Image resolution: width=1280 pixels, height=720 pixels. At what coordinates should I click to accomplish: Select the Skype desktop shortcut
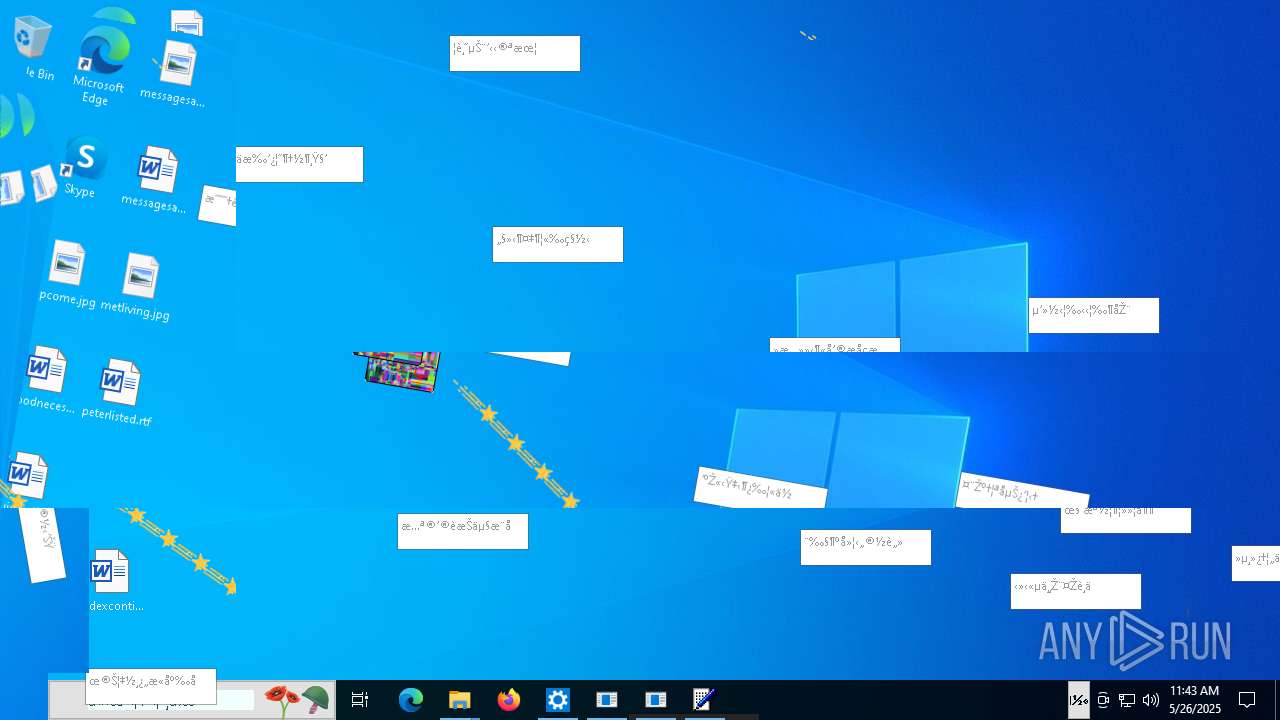coord(82,167)
